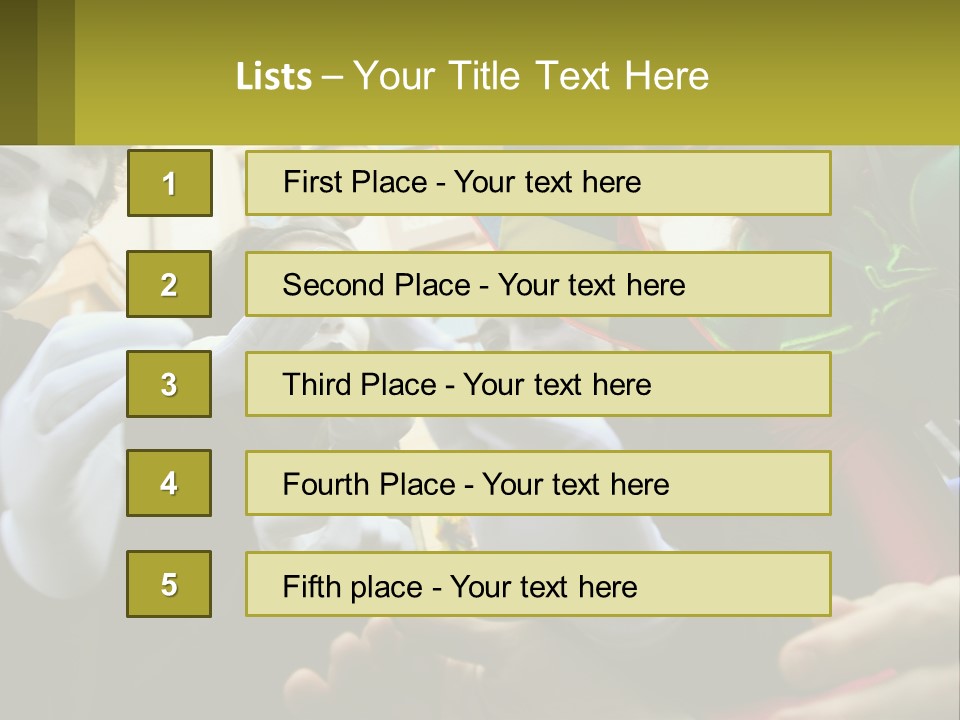Select the 'Third Place' text box
The height and width of the screenshot is (720, 960).
(x=538, y=384)
